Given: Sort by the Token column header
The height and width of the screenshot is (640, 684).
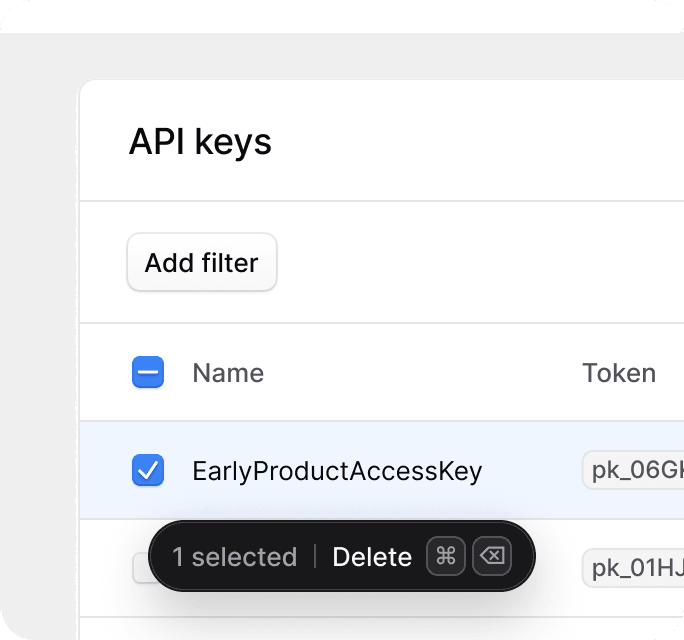Looking at the screenshot, I should pyautogui.click(x=619, y=373).
